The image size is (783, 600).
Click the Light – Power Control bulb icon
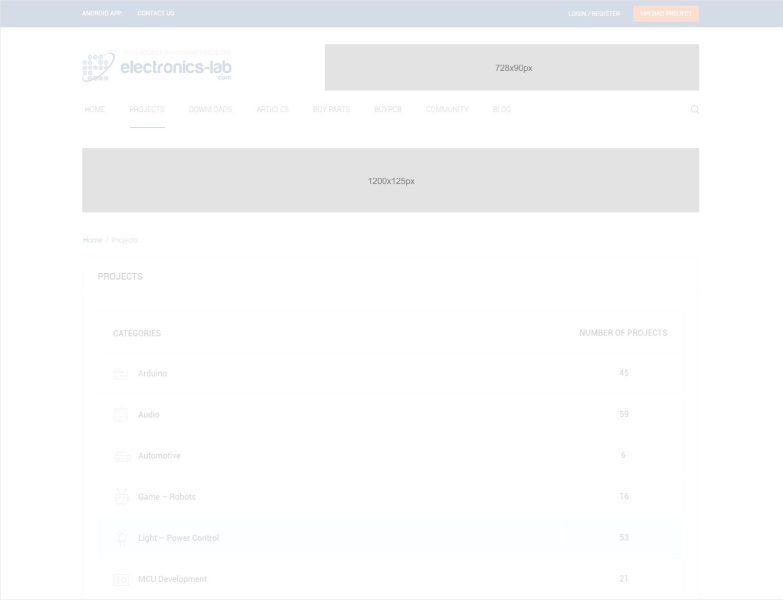(x=121, y=538)
